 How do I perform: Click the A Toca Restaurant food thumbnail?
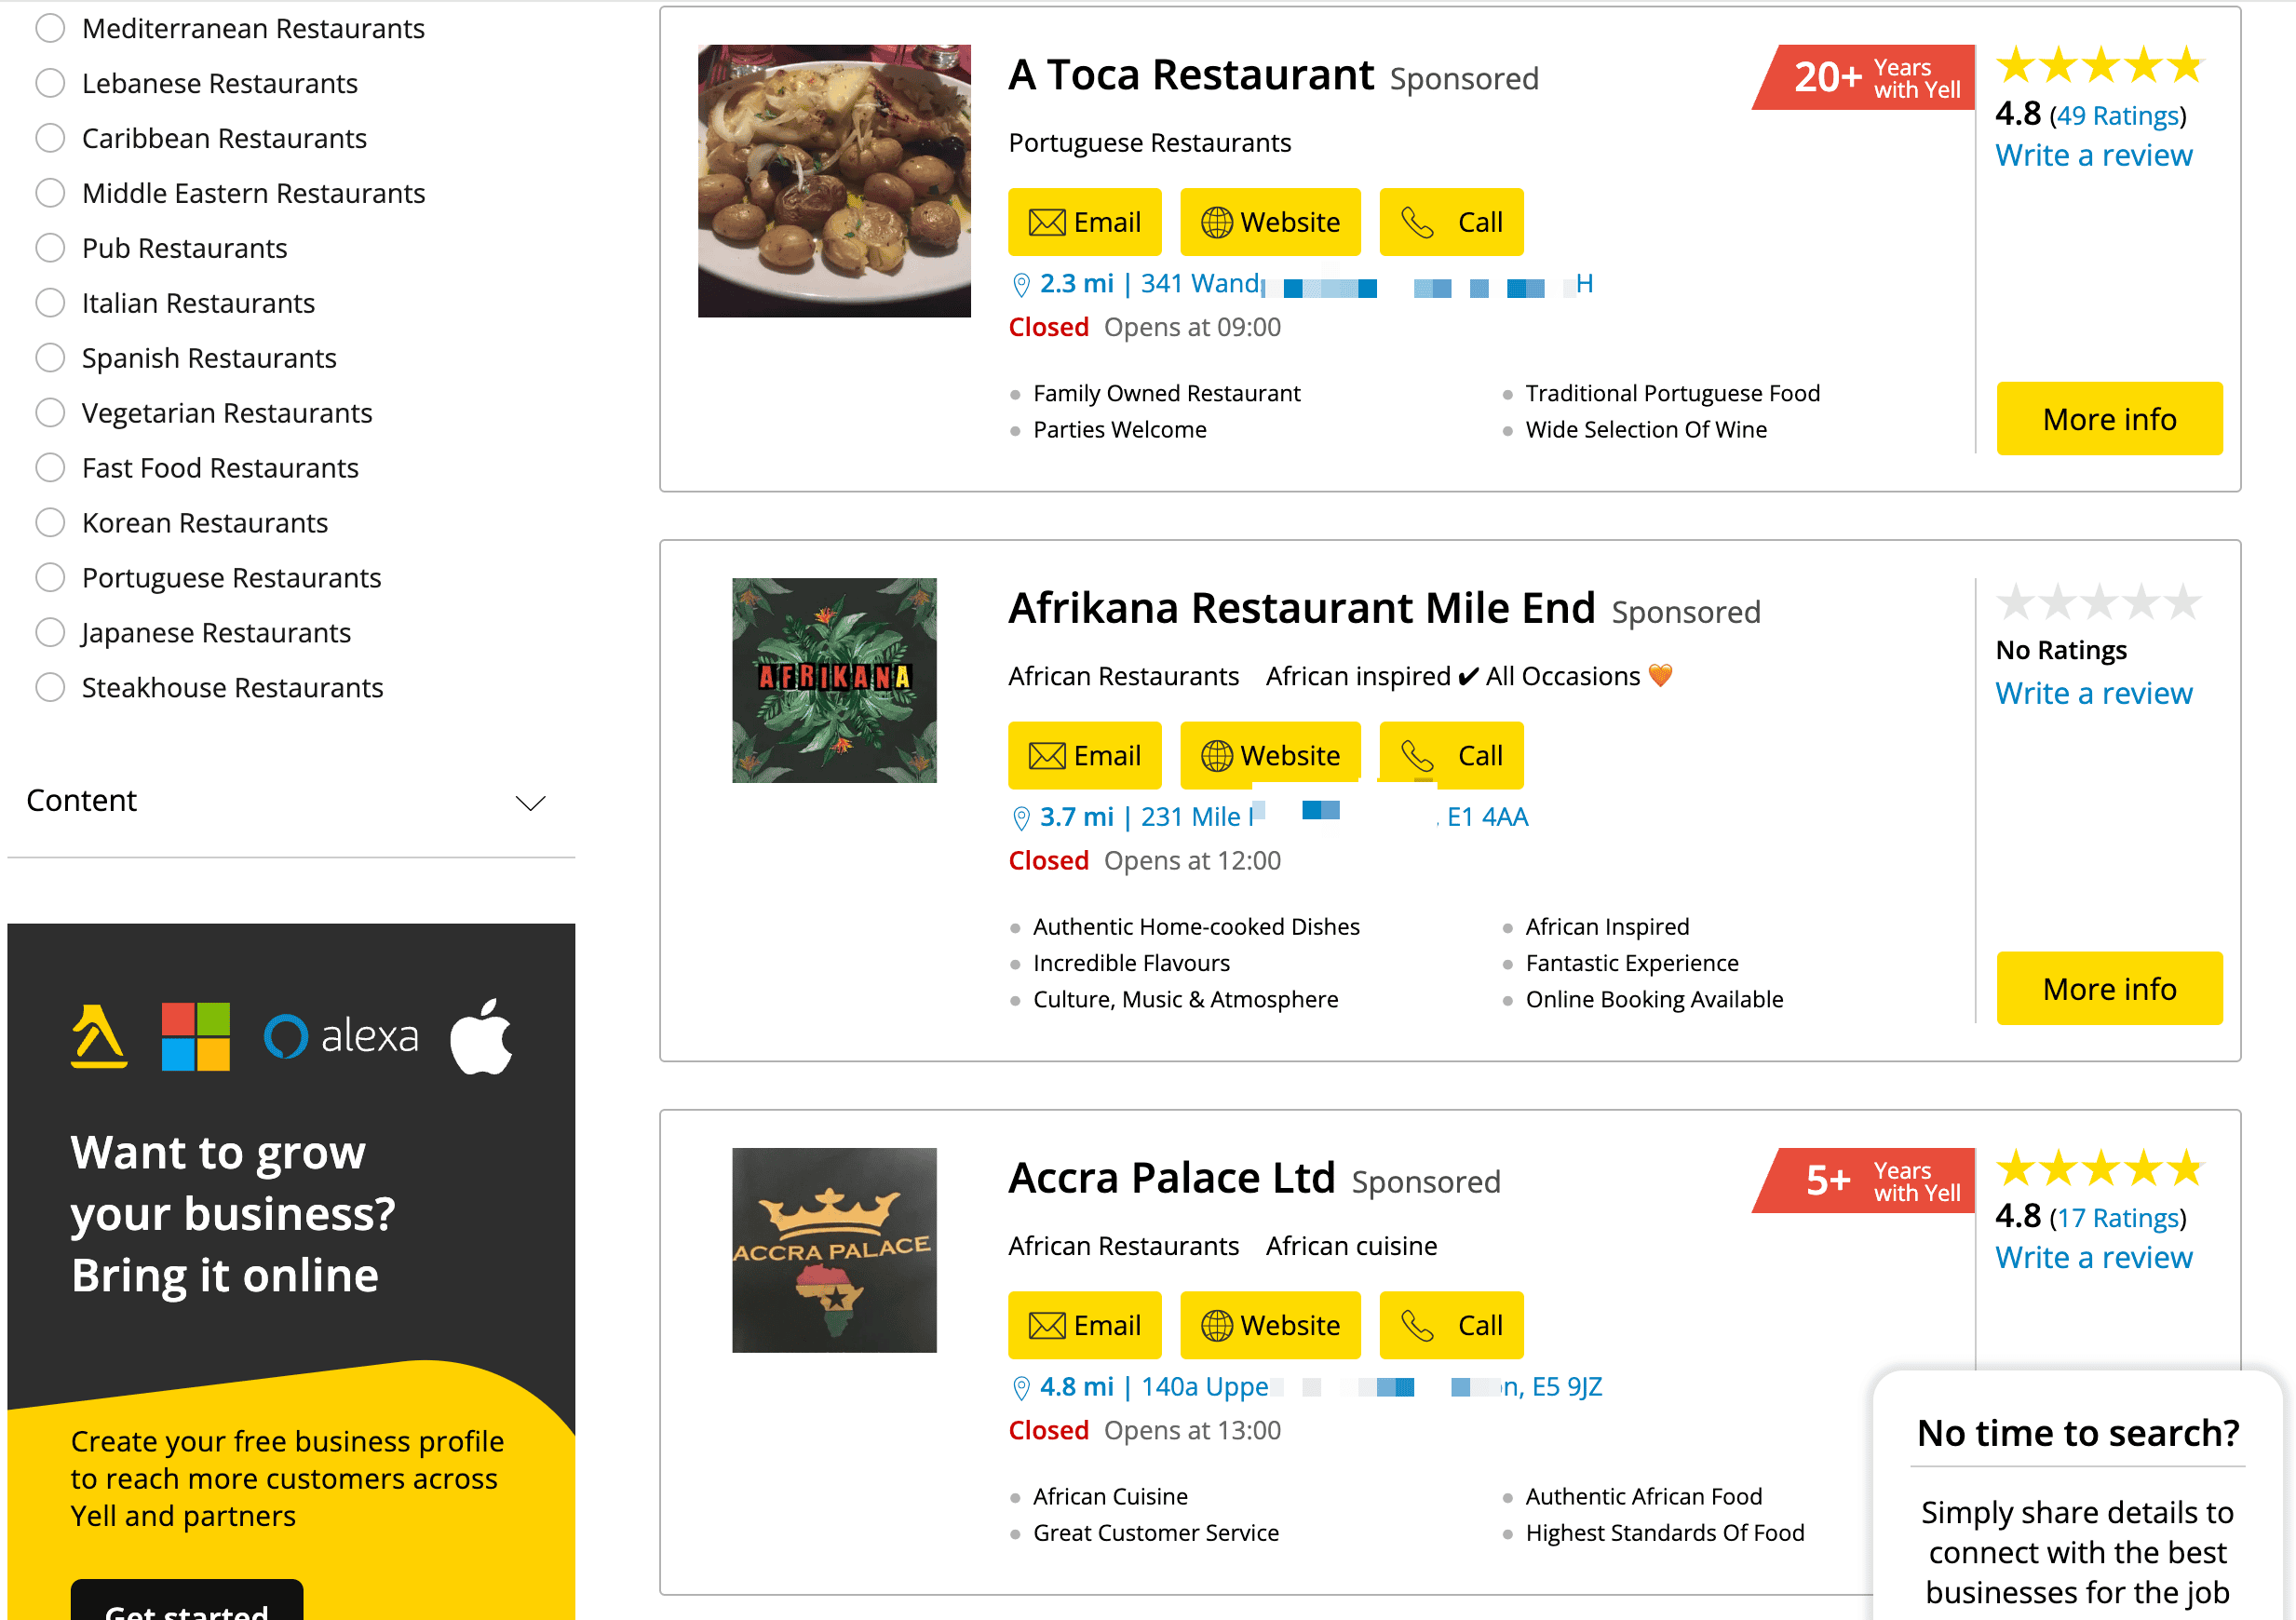[834, 181]
